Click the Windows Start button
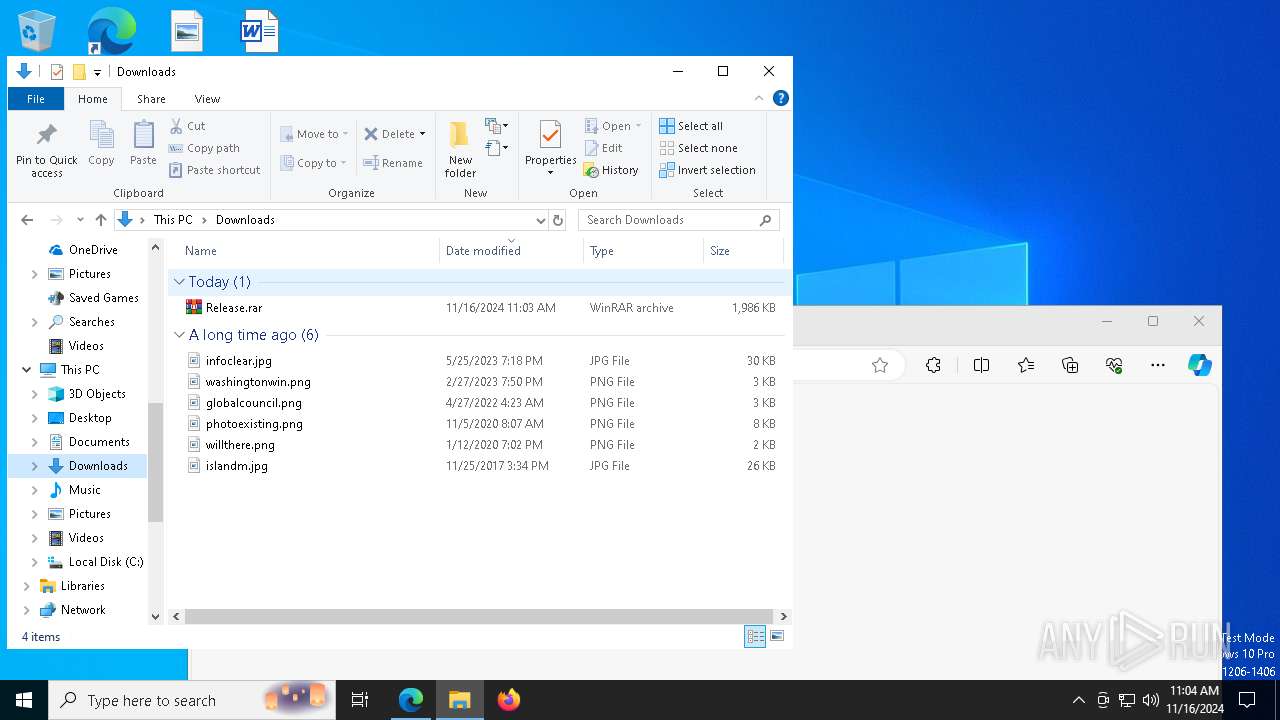The width and height of the screenshot is (1280, 720). tap(24, 700)
